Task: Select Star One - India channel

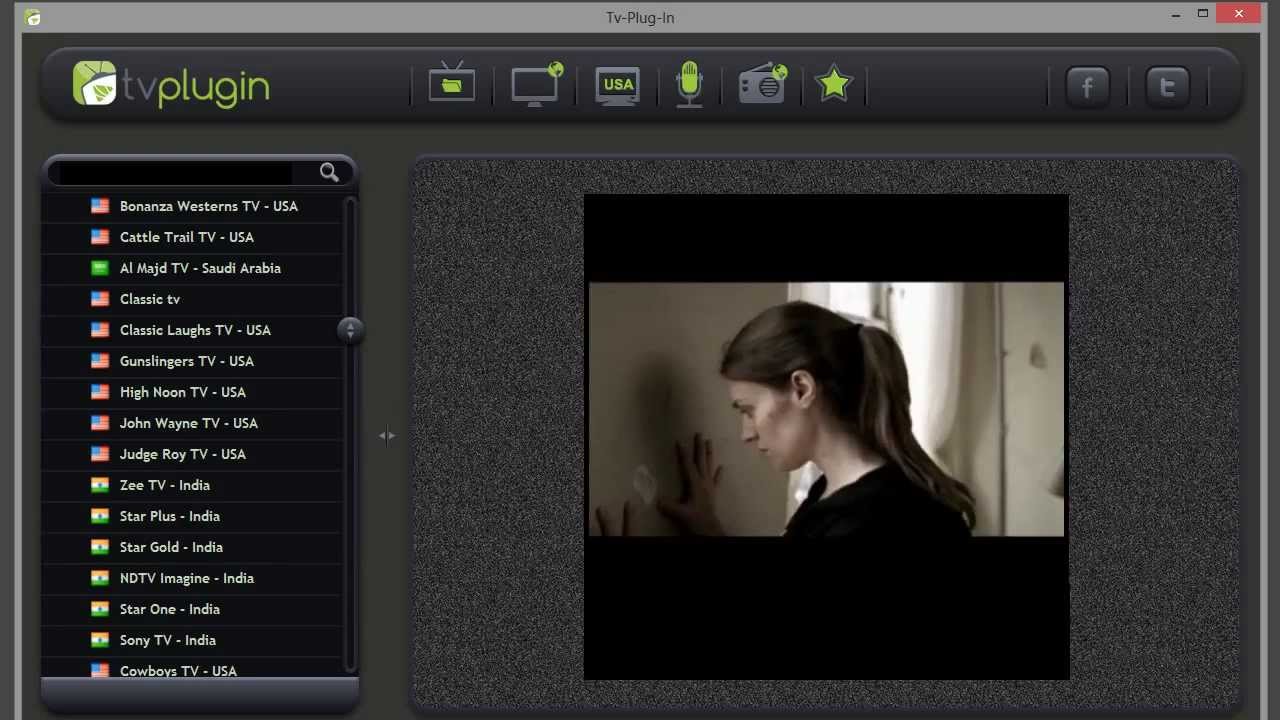Action: pos(193,609)
